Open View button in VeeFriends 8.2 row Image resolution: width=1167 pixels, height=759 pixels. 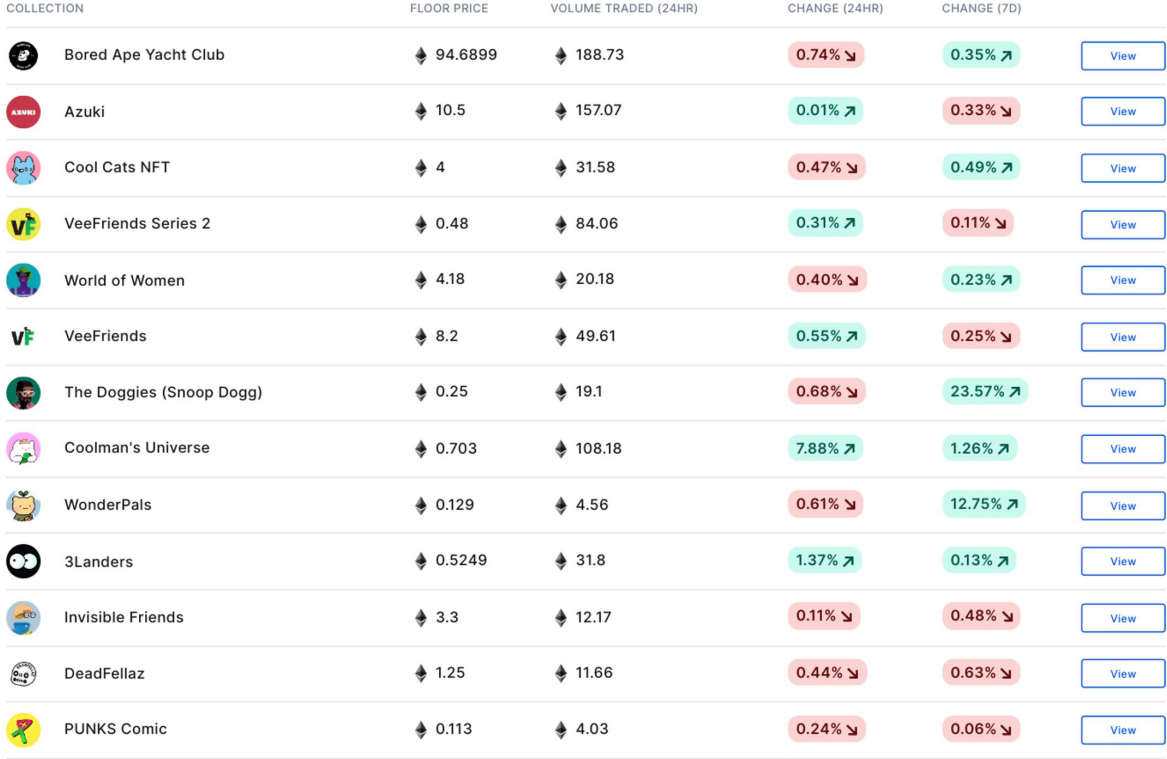[1122, 337]
